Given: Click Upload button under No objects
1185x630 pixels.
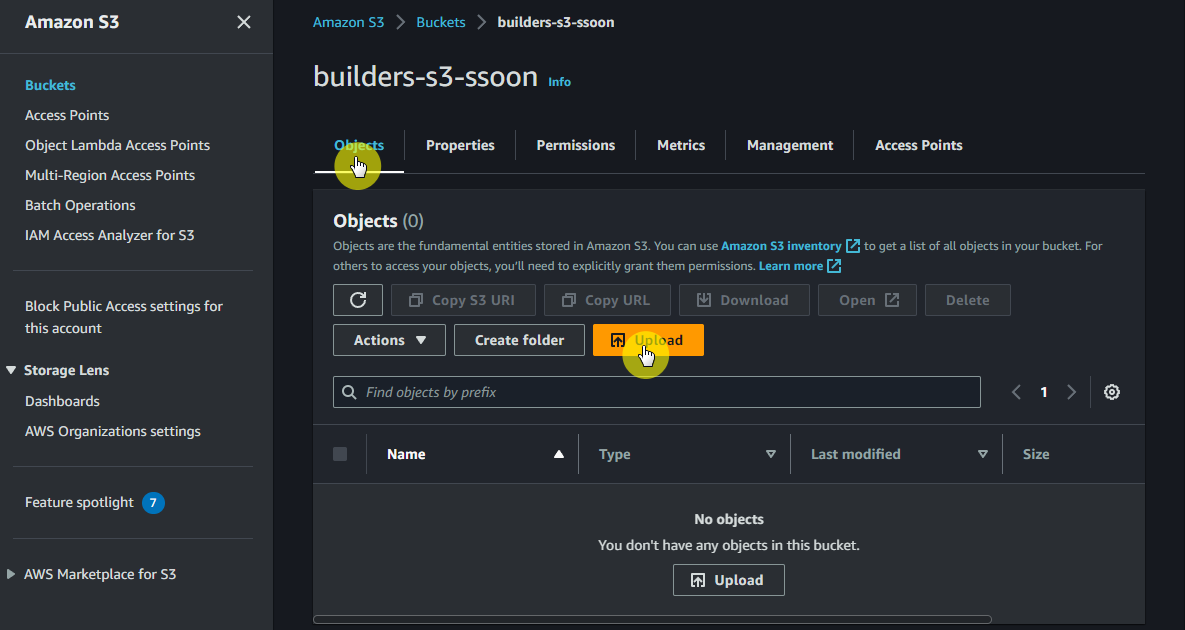Looking at the screenshot, I should coord(729,580).
